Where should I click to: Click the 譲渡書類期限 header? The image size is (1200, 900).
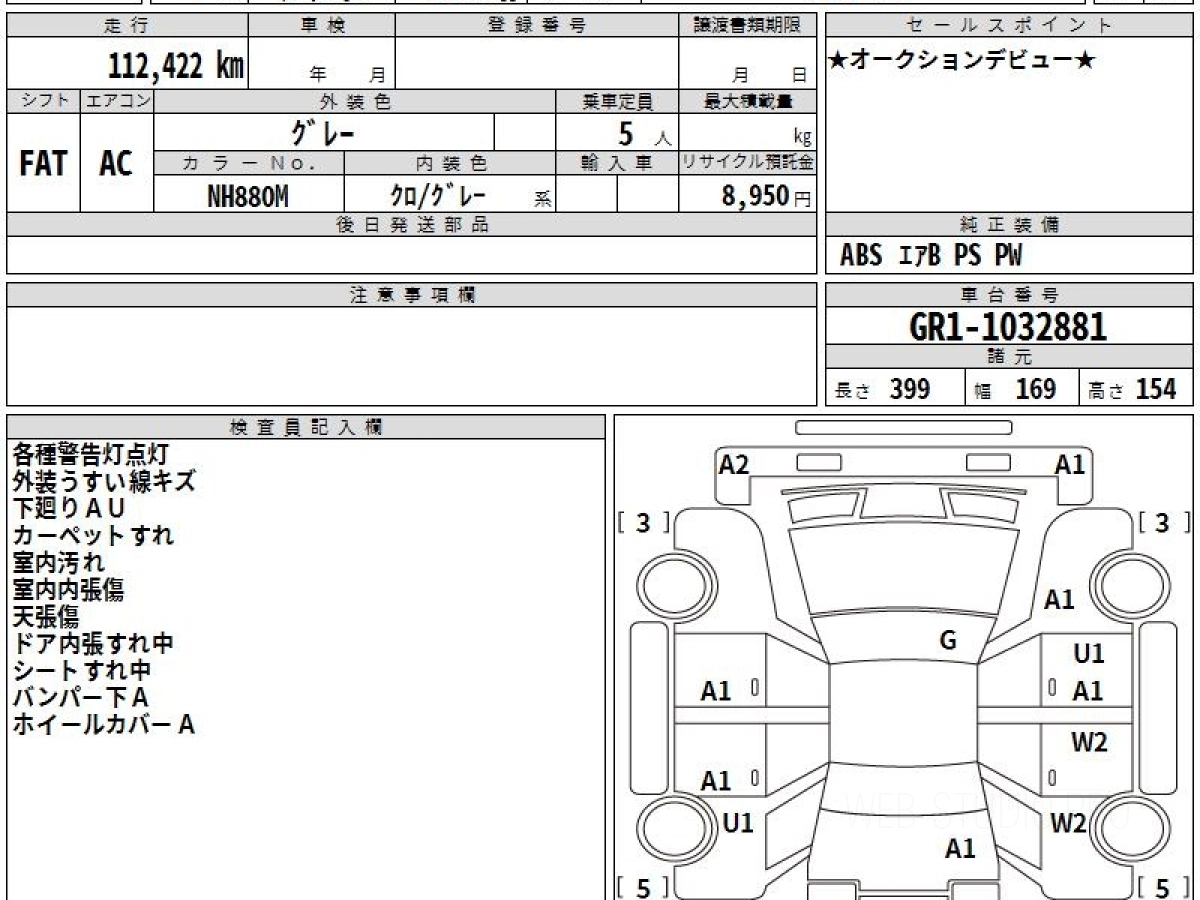coord(747,26)
